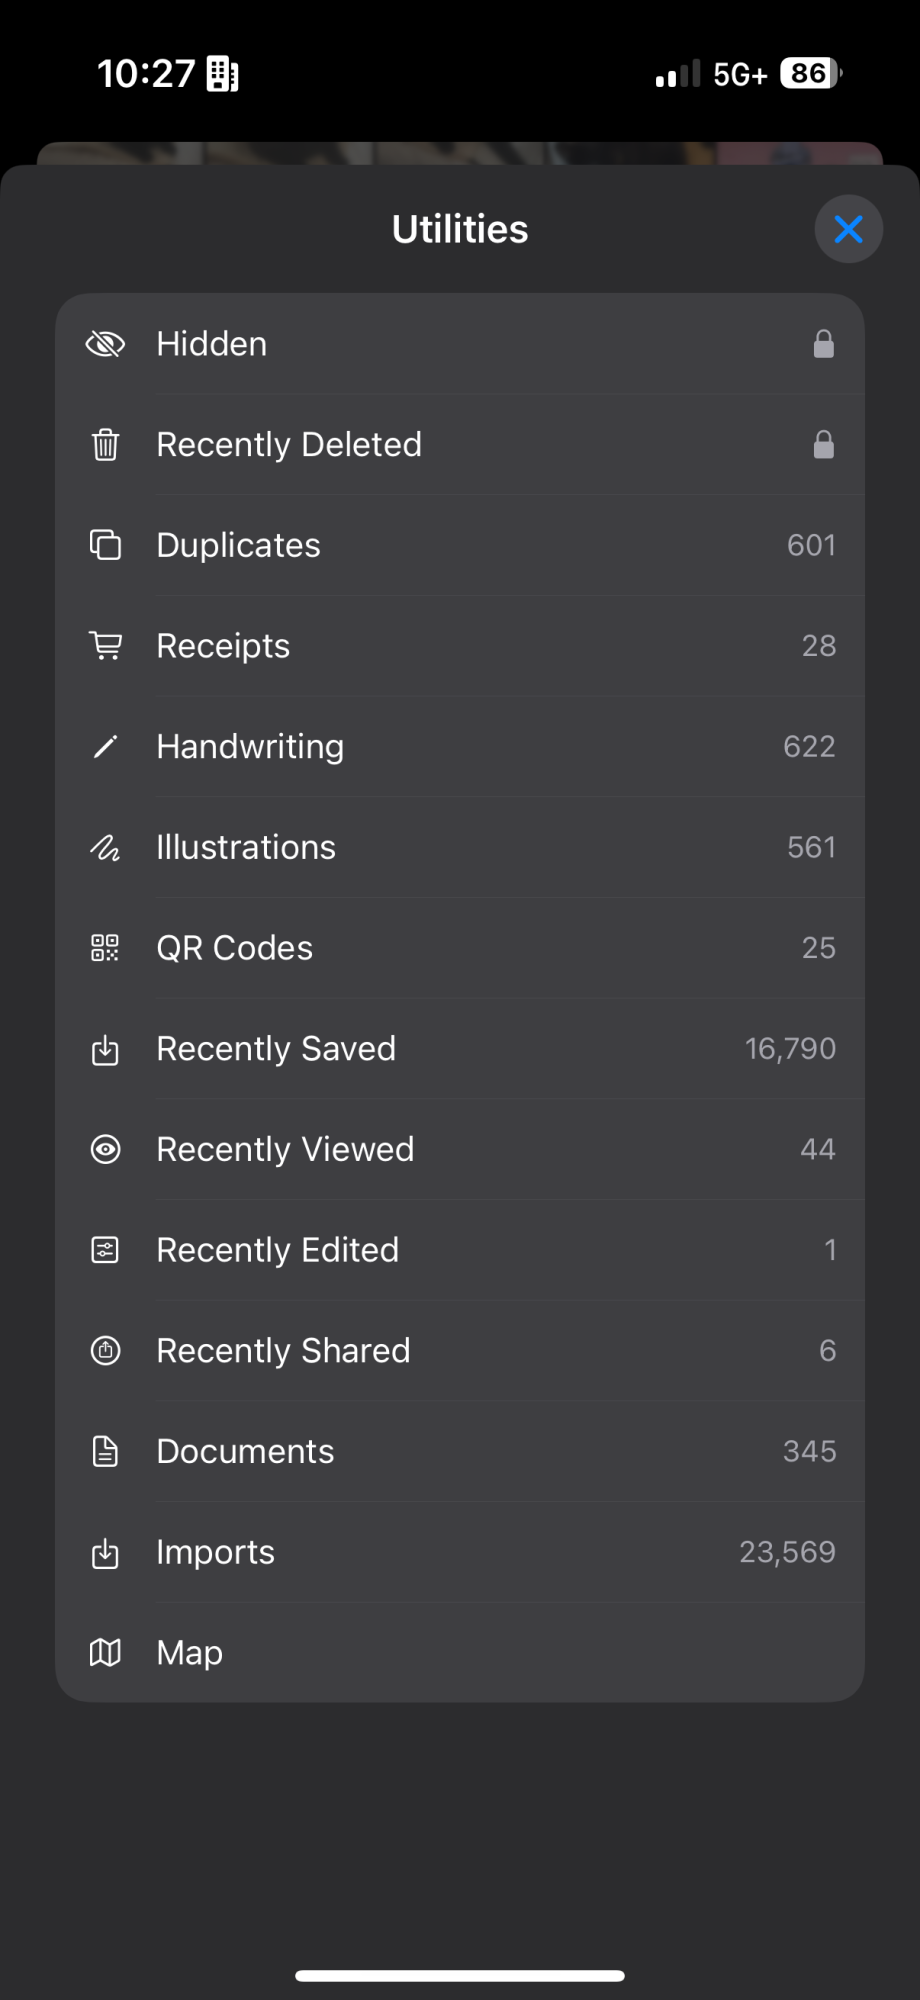Open the Documents collection
Viewport: 920px width, 2000px height.
pos(460,1451)
